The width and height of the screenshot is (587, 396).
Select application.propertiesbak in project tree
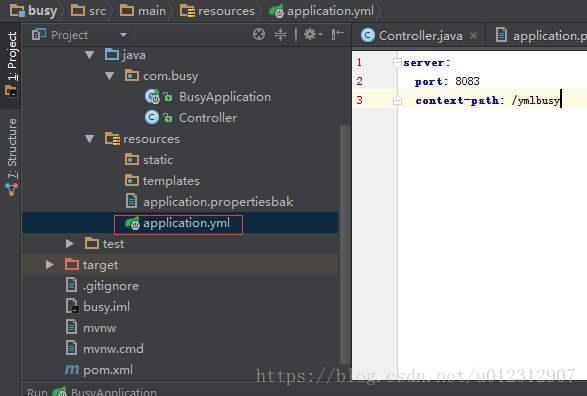tap(218, 202)
